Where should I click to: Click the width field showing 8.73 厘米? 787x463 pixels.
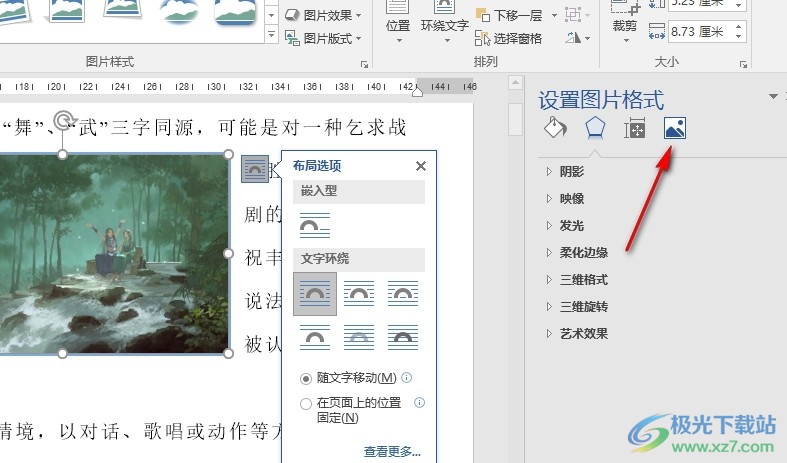(x=700, y=32)
